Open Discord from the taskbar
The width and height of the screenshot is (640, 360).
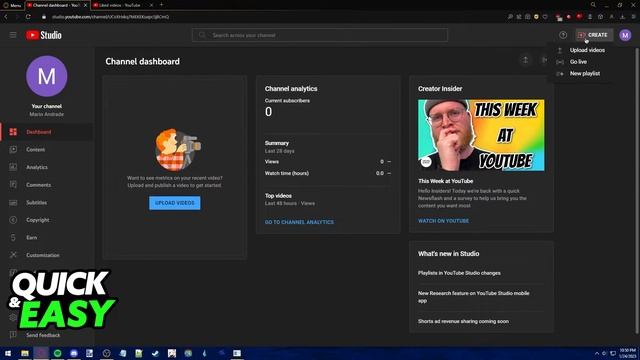(74, 353)
